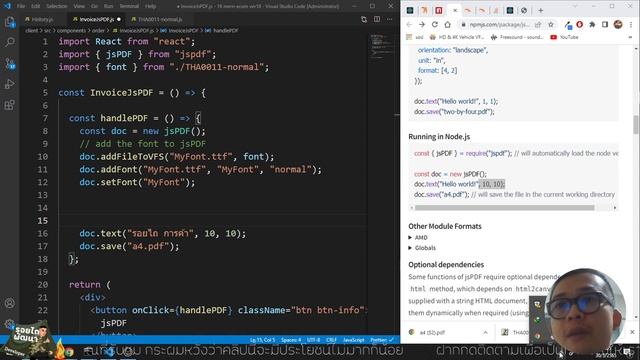This screenshot has width=640, height=360.
Task: Switch to the first Chrome tab
Action: (x=410, y=11)
